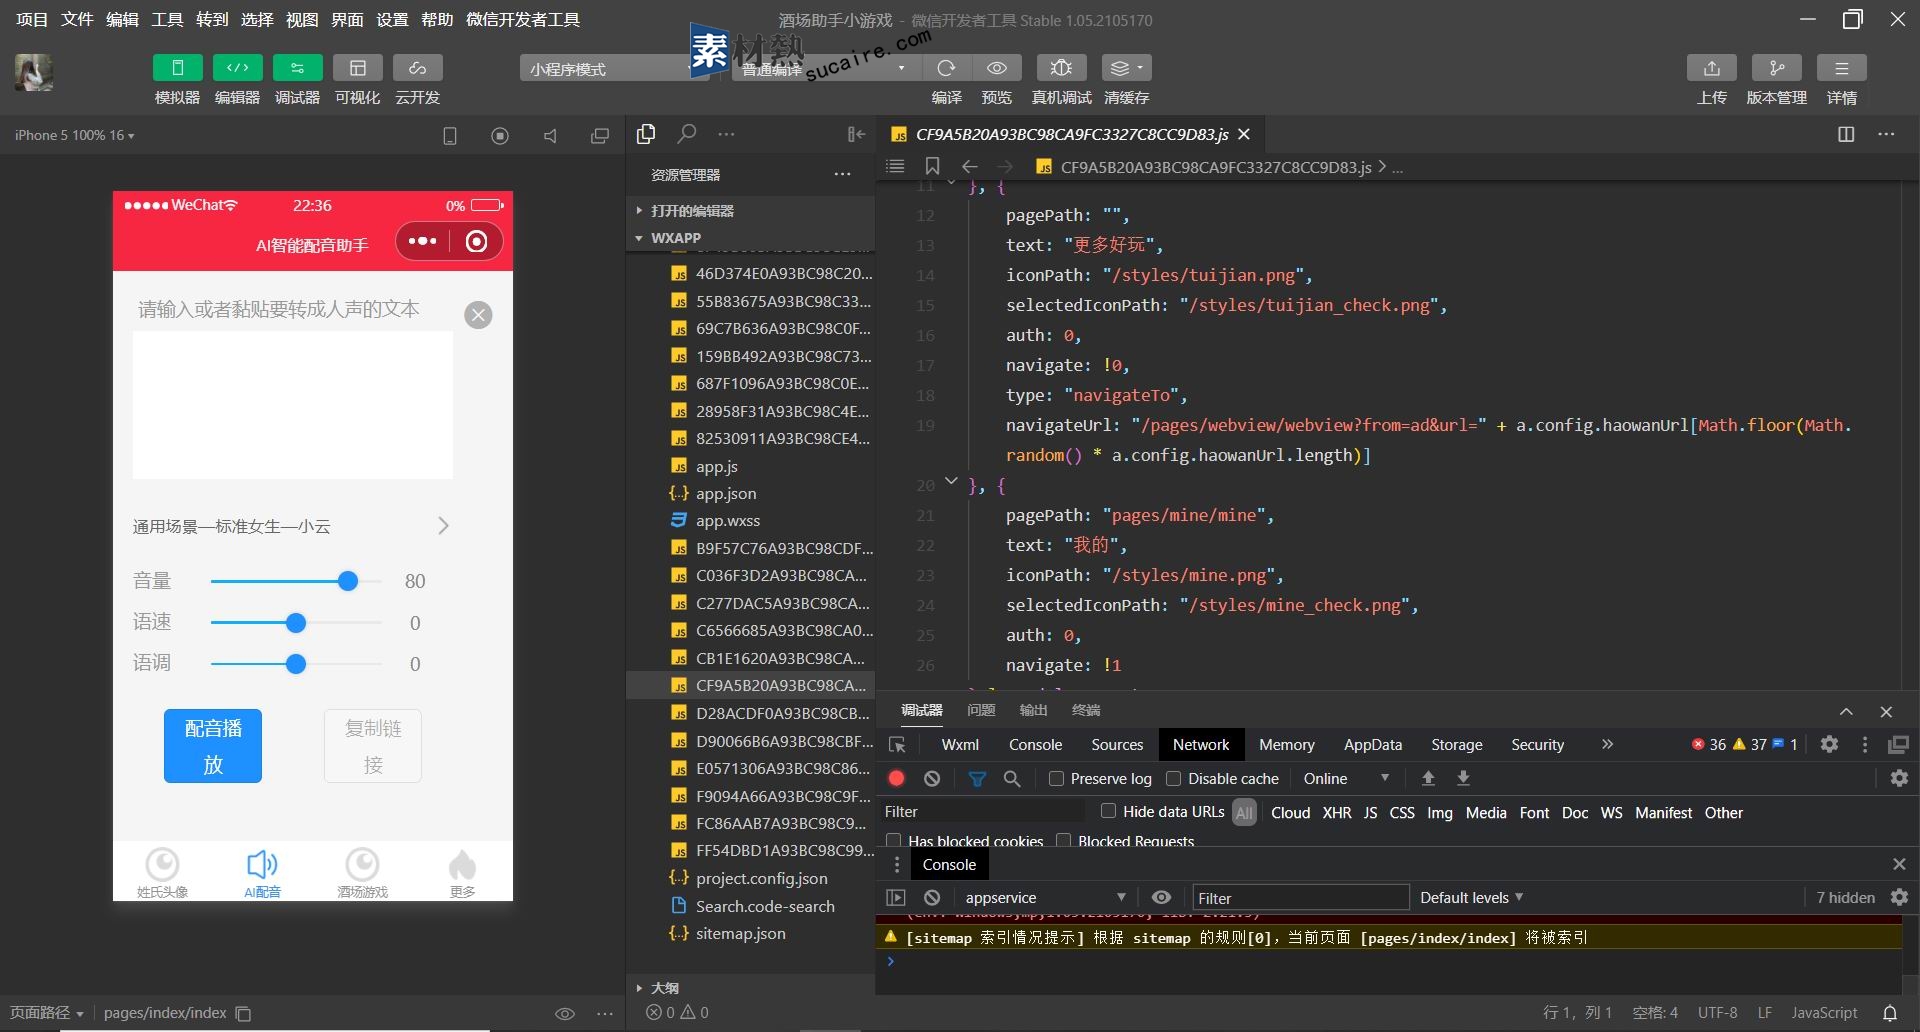
Task: Open 云开发 cloud development
Action: click(417, 68)
